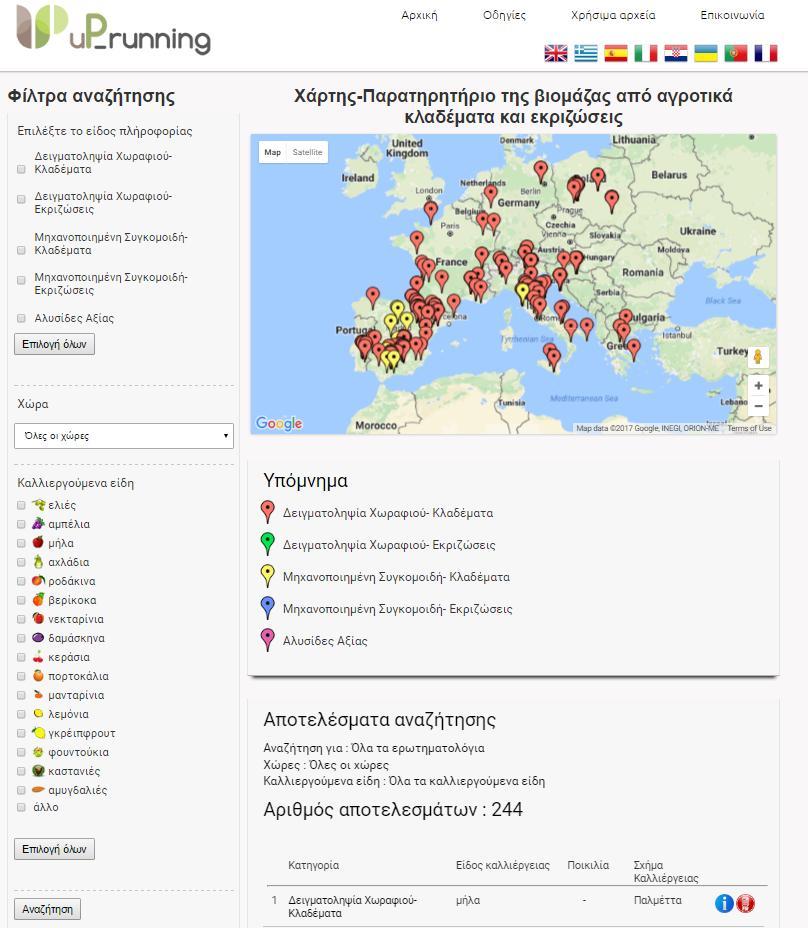Click the φουντούκια crop label
The height and width of the screenshot is (928, 808).
78,752
